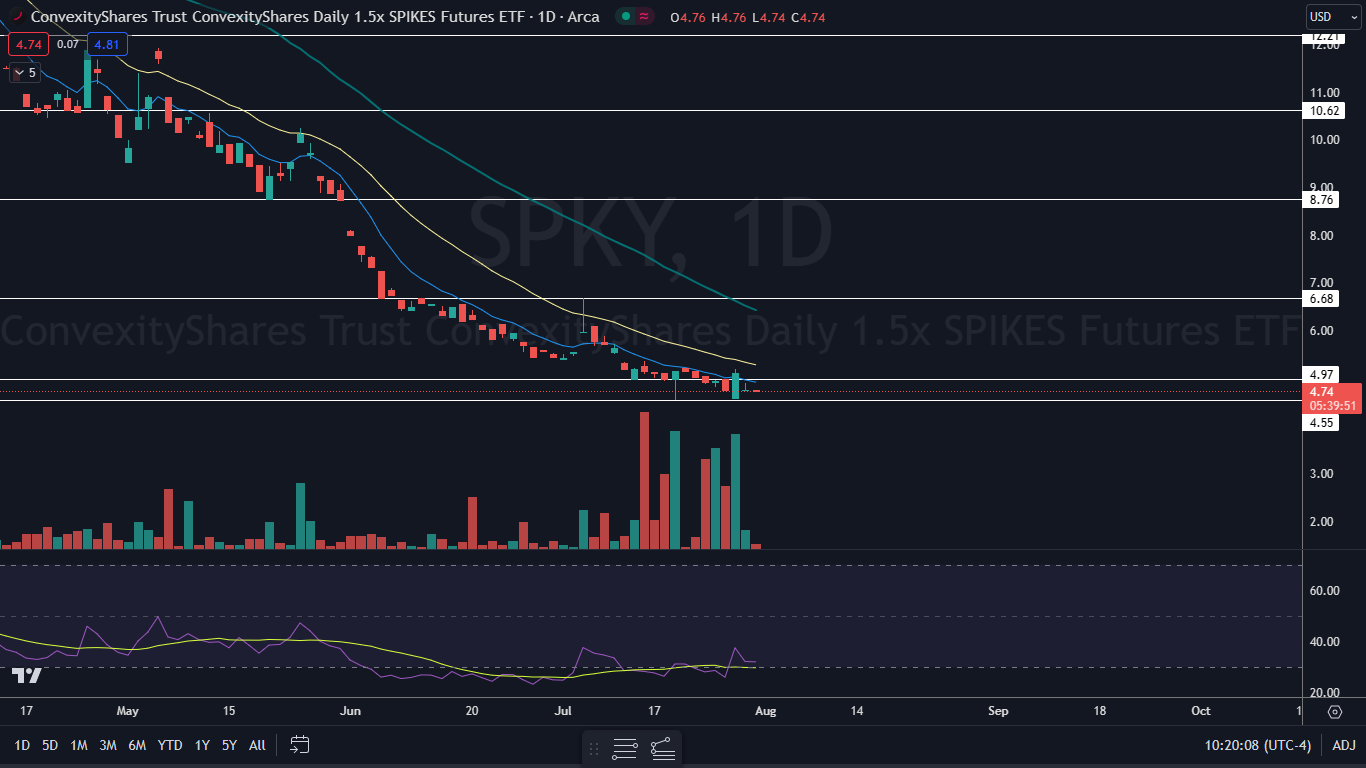1366x768 pixels.
Task: Click the TradingView logo
Action: [27, 676]
